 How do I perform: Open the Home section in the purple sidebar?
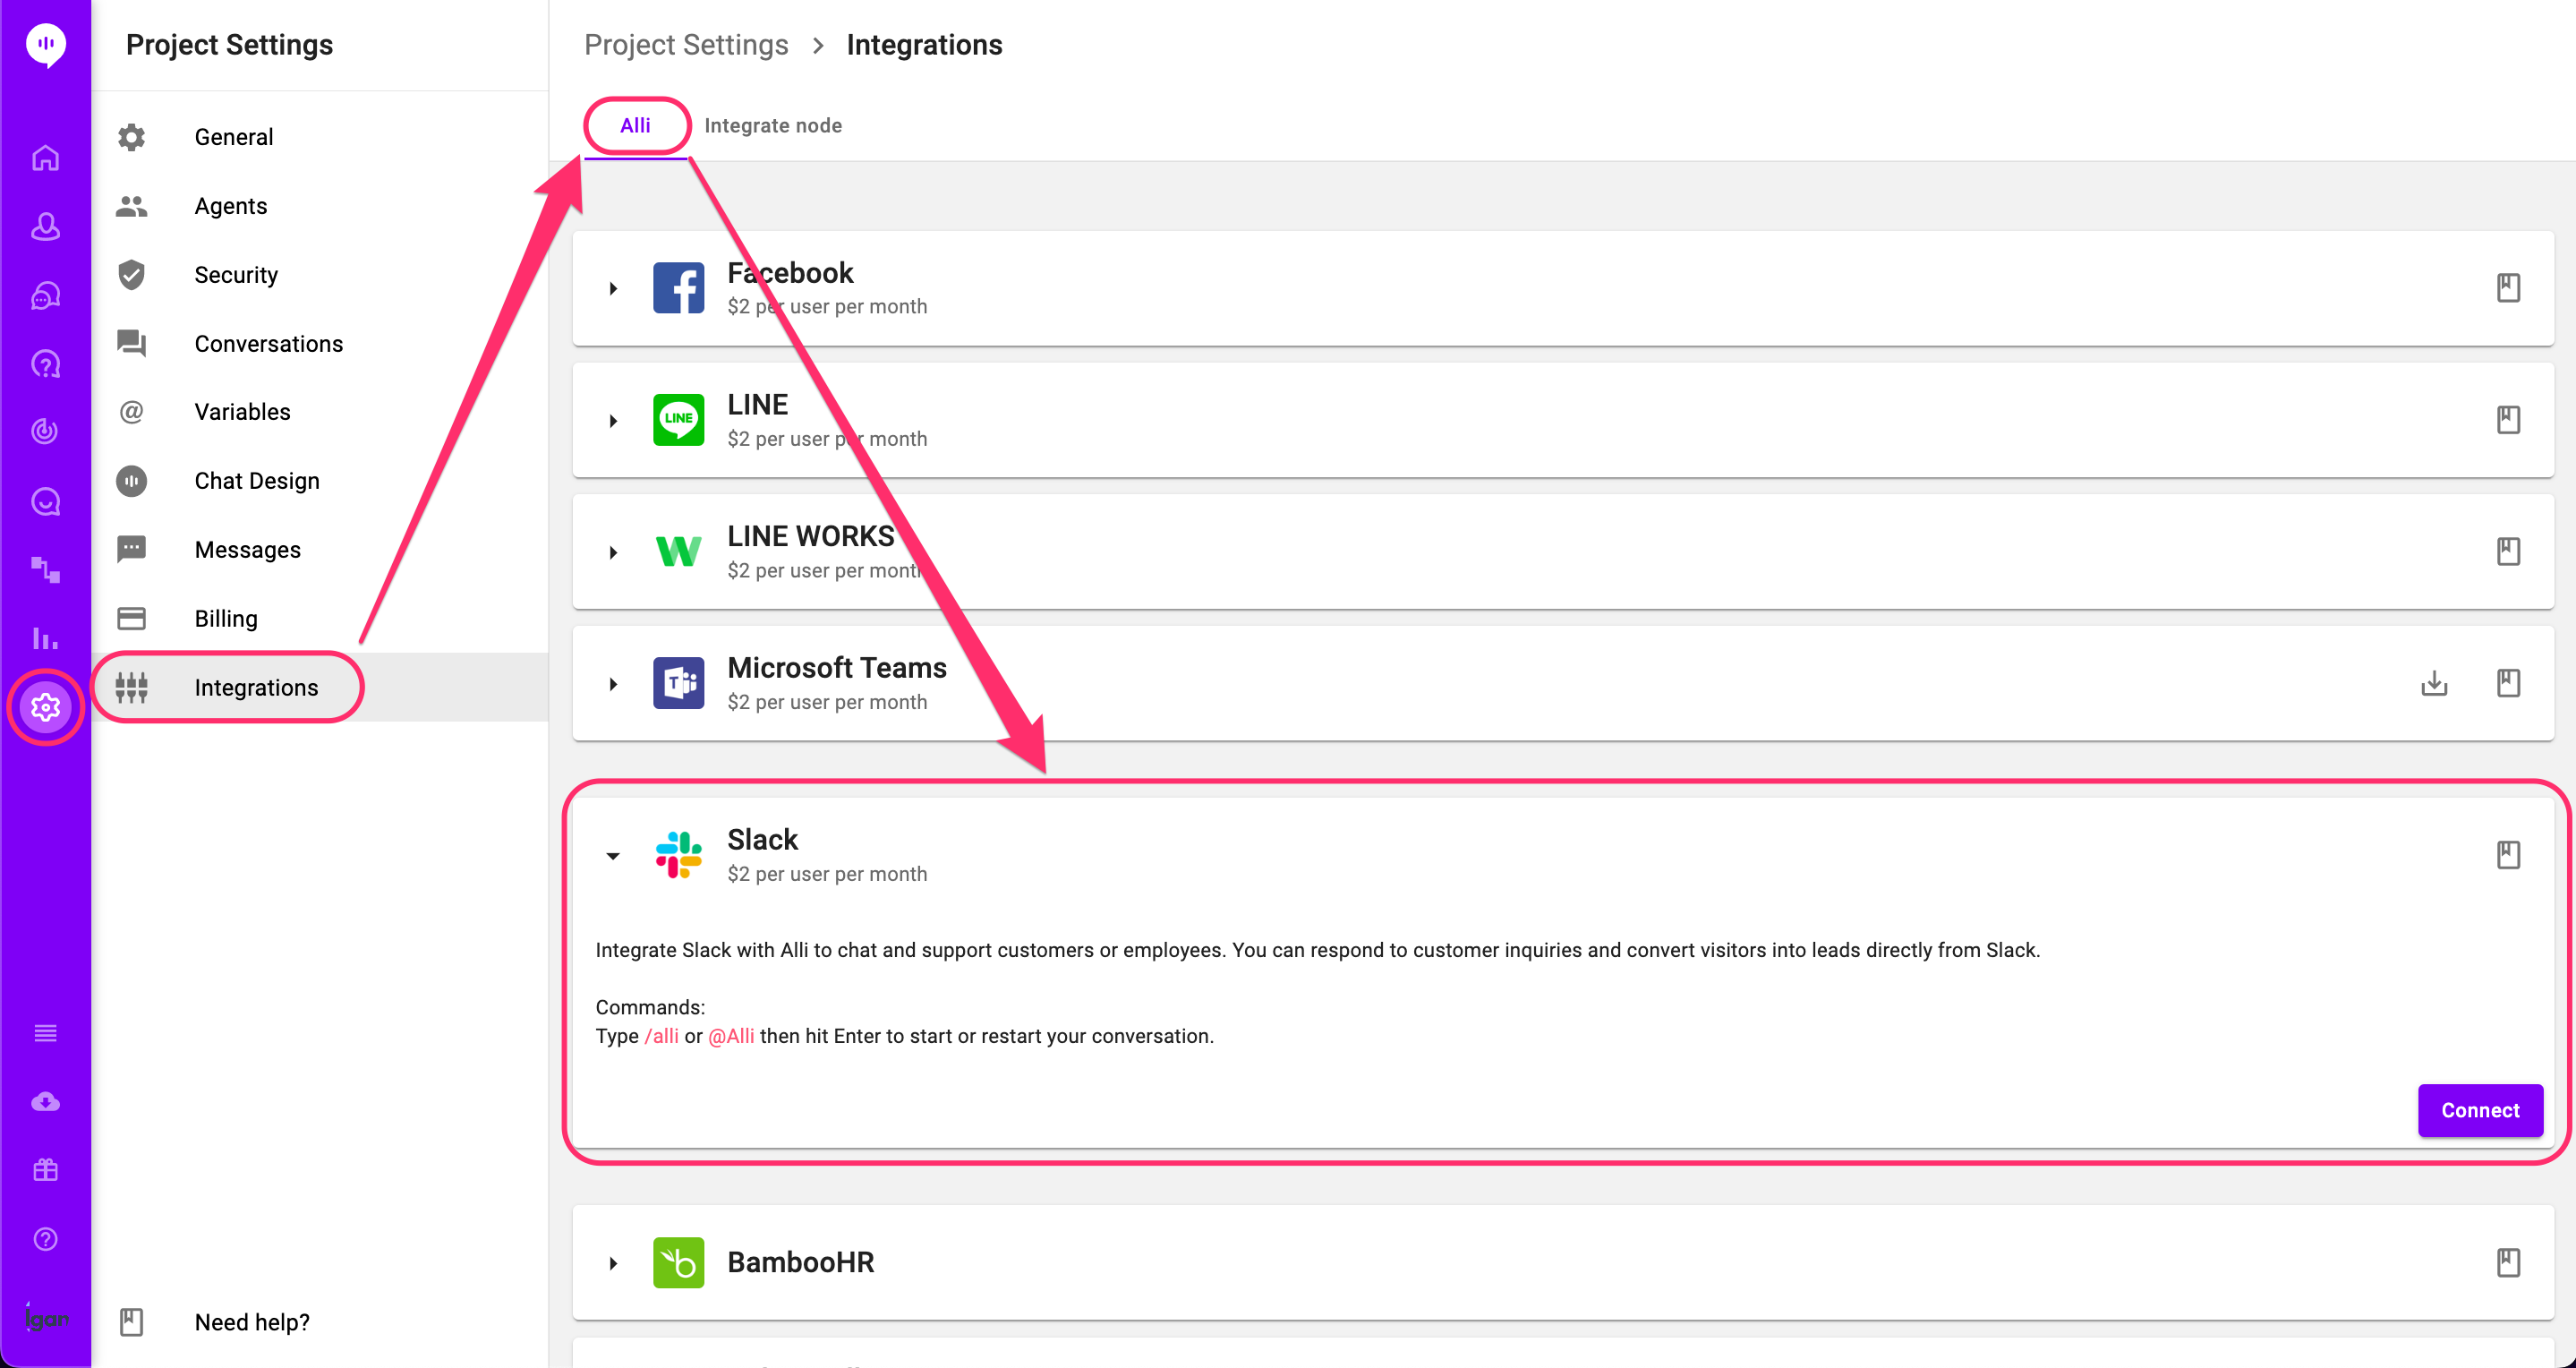point(45,157)
